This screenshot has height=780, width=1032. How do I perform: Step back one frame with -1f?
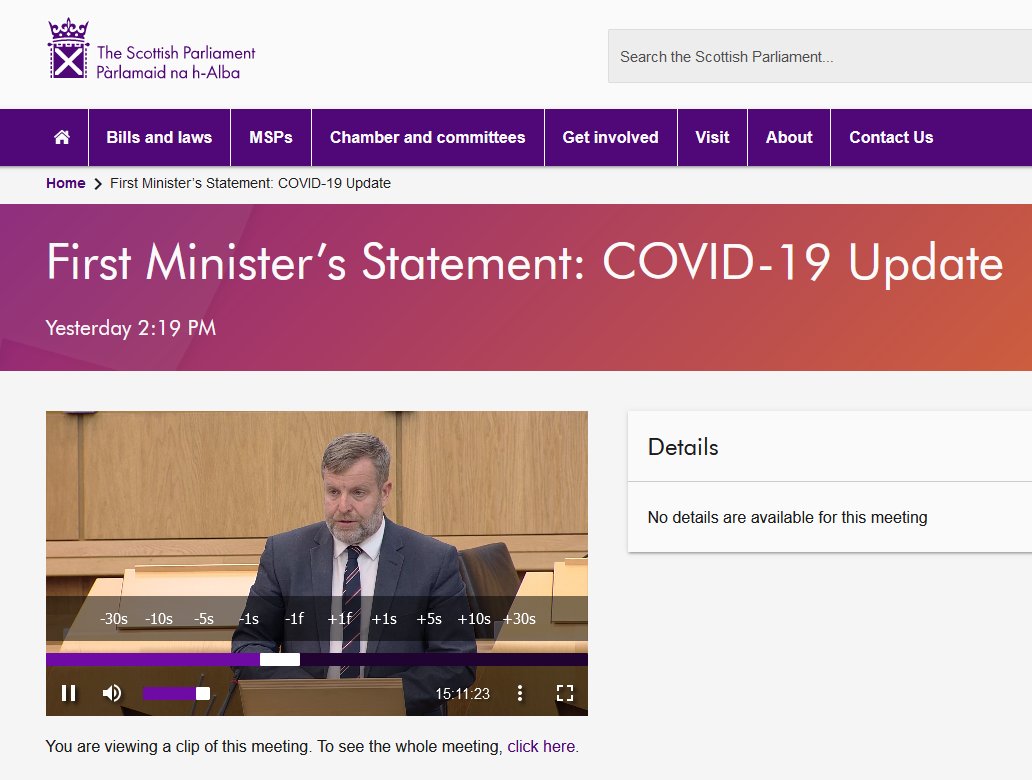click(293, 618)
